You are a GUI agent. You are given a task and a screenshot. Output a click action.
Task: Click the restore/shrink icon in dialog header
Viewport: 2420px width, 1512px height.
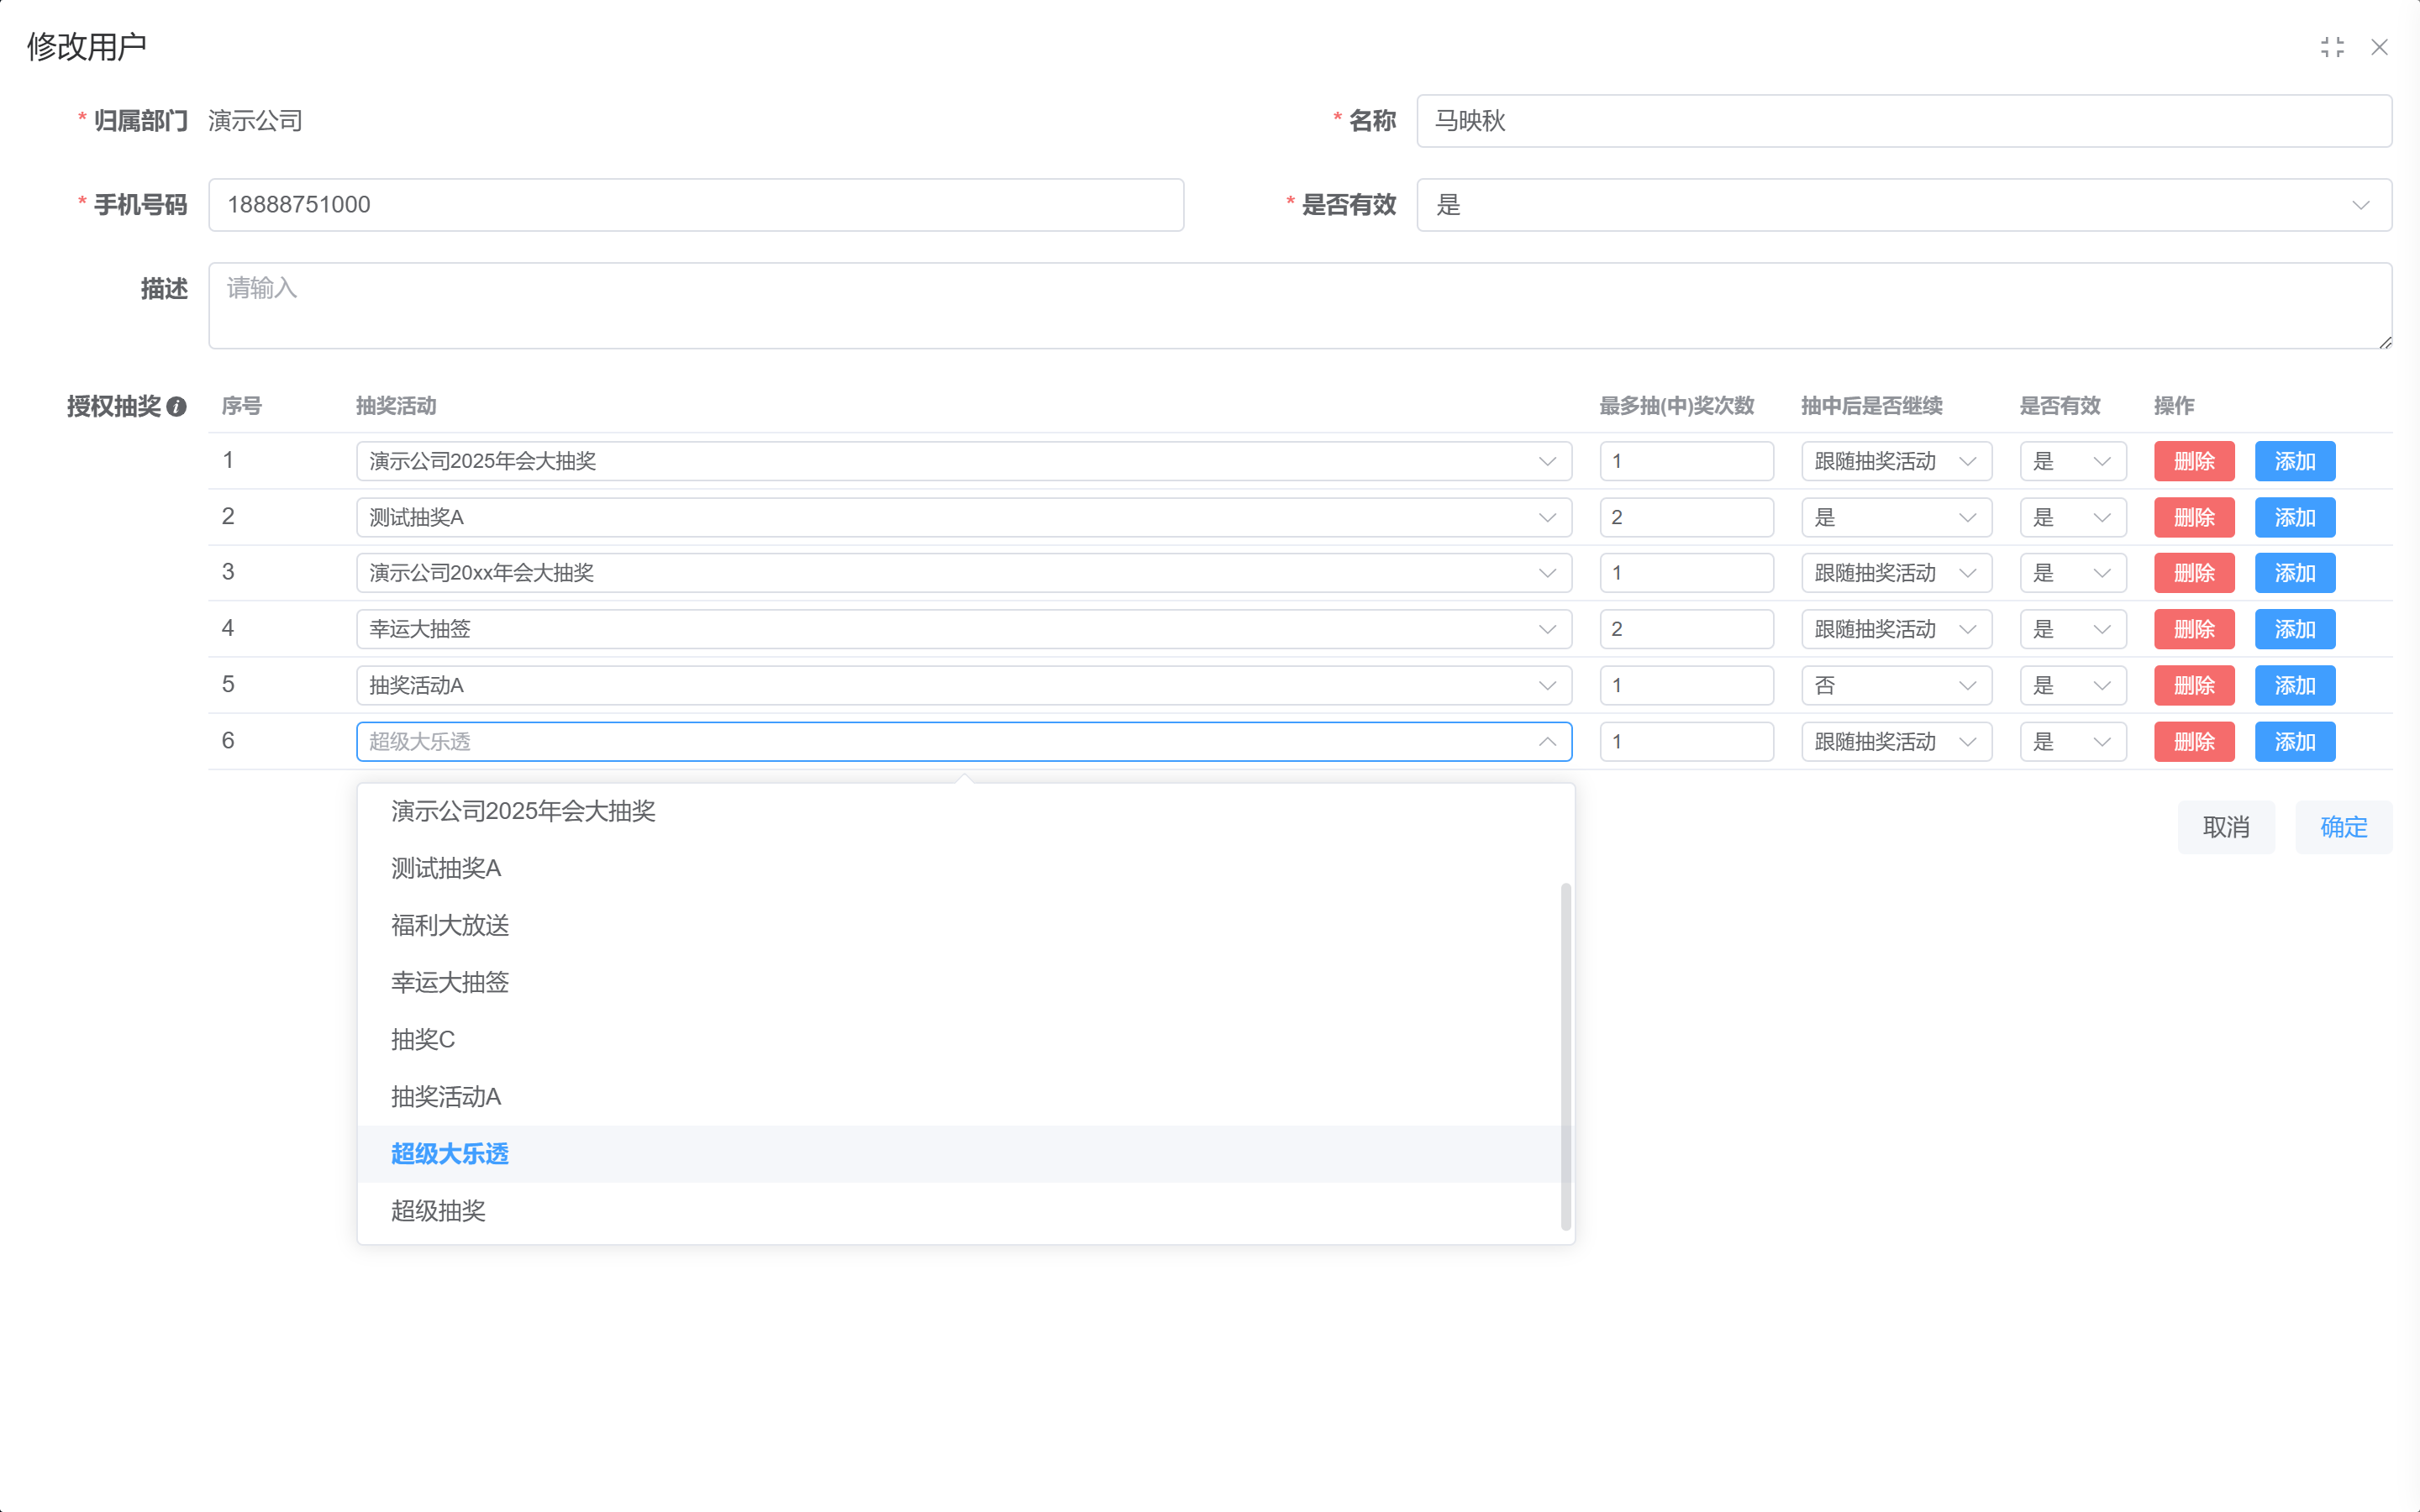(x=2334, y=46)
